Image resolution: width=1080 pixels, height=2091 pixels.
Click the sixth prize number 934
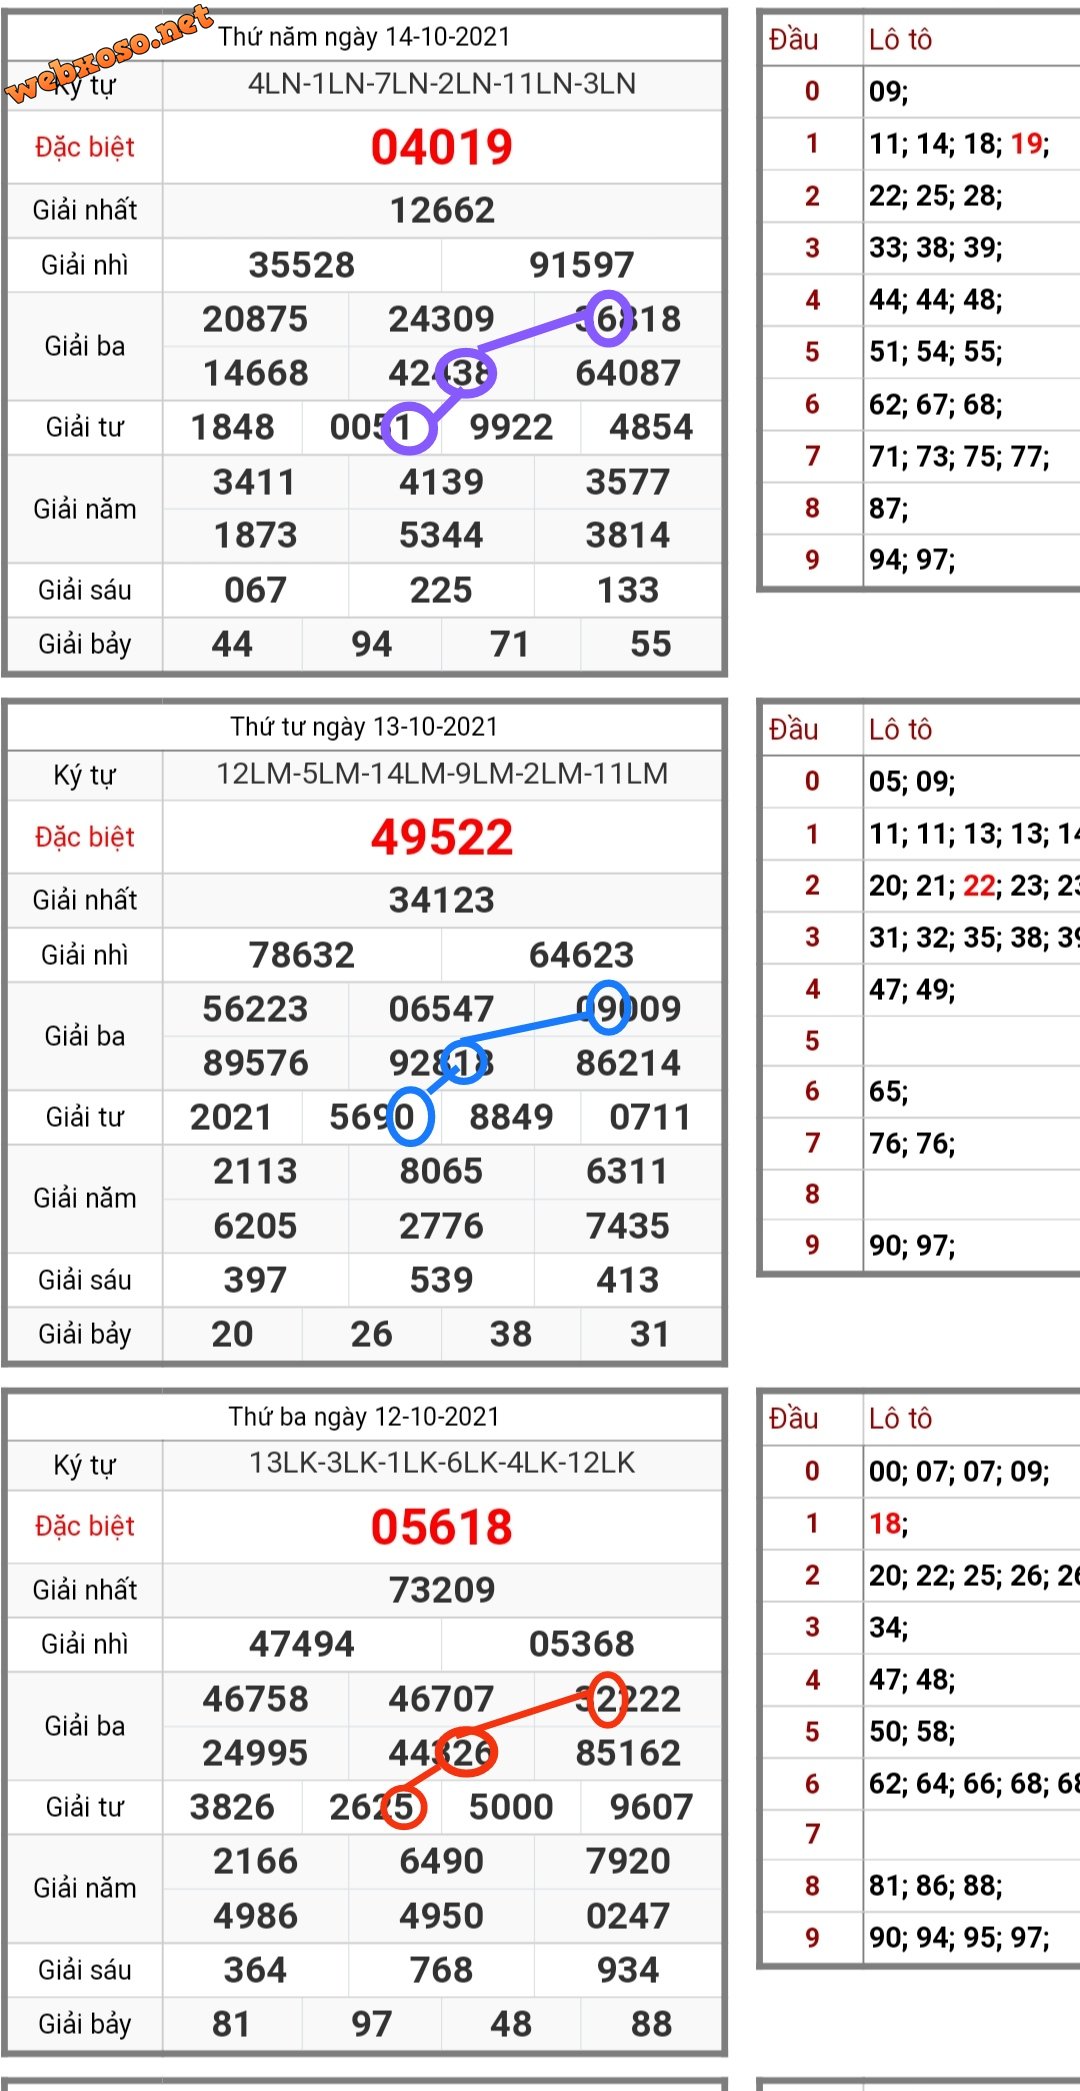[628, 1970]
